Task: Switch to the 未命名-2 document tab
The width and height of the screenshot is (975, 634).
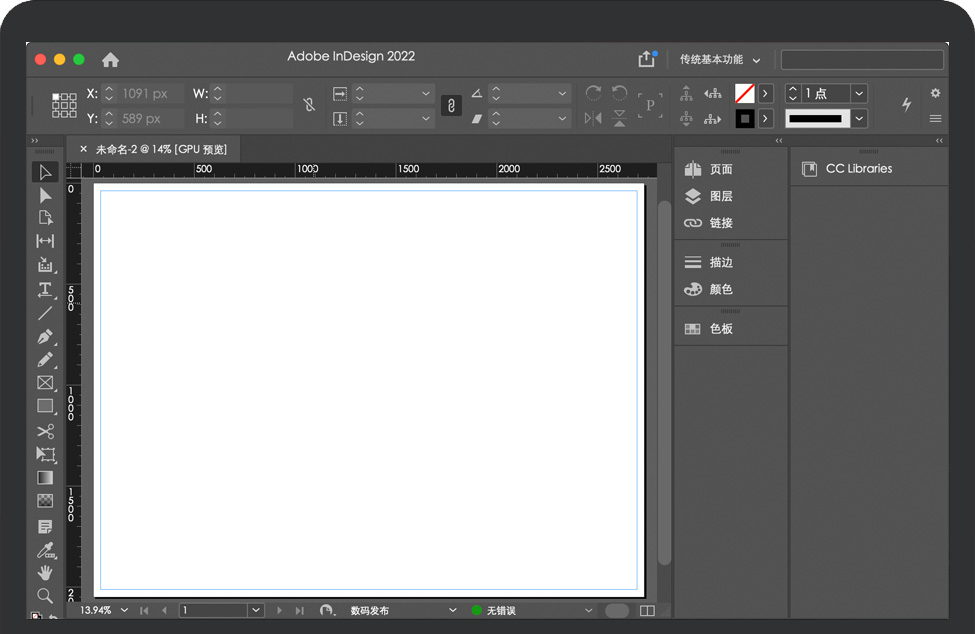Action: point(160,149)
